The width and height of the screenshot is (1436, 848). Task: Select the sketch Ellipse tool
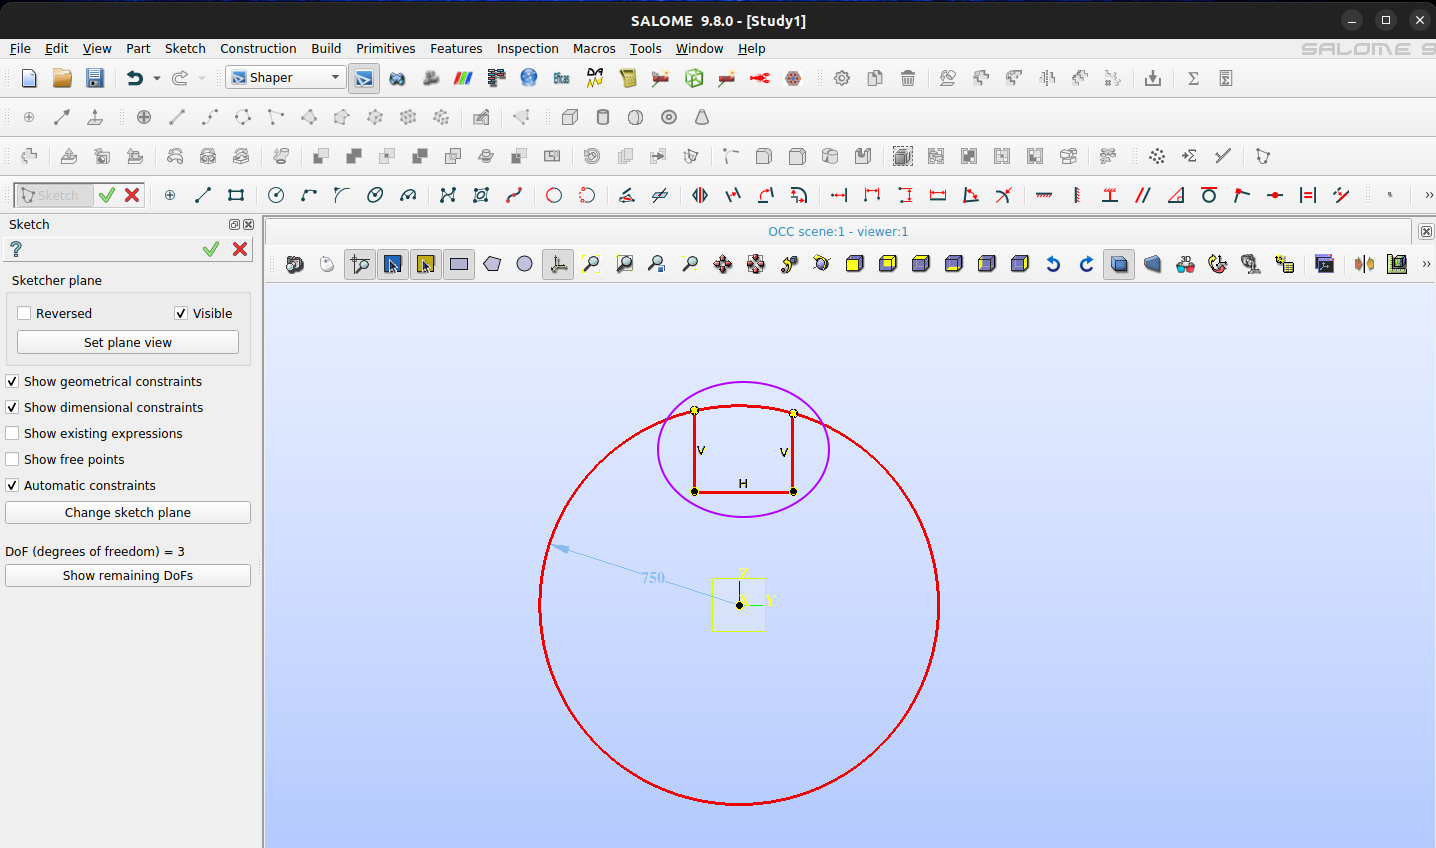375,195
